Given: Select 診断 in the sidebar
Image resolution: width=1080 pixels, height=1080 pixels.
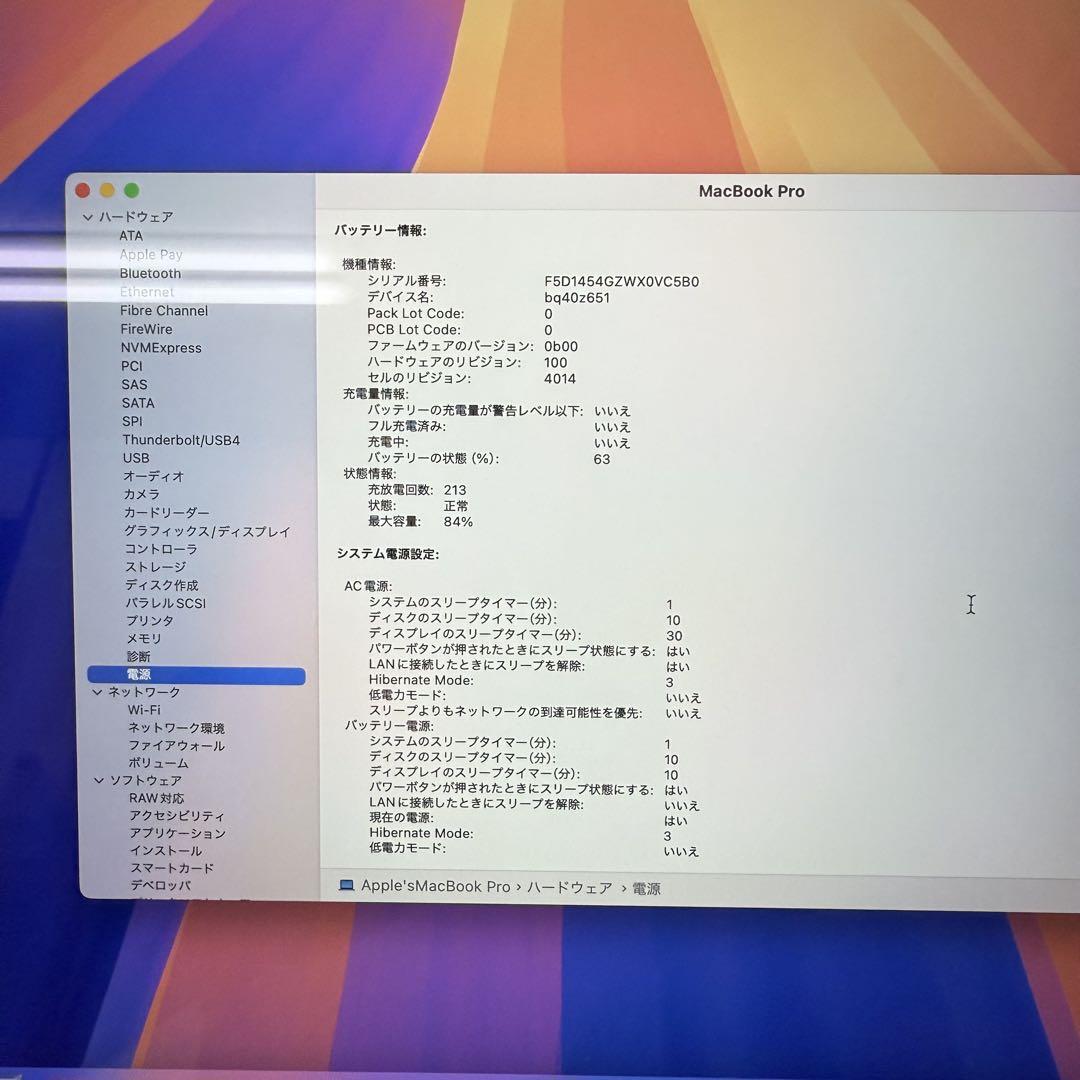Looking at the screenshot, I should (x=138, y=656).
